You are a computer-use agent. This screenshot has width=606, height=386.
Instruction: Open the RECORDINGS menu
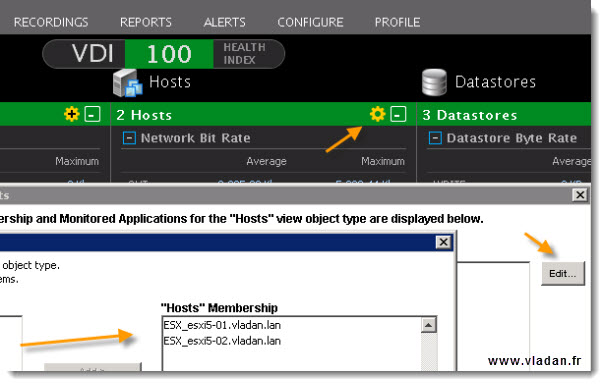(x=51, y=22)
